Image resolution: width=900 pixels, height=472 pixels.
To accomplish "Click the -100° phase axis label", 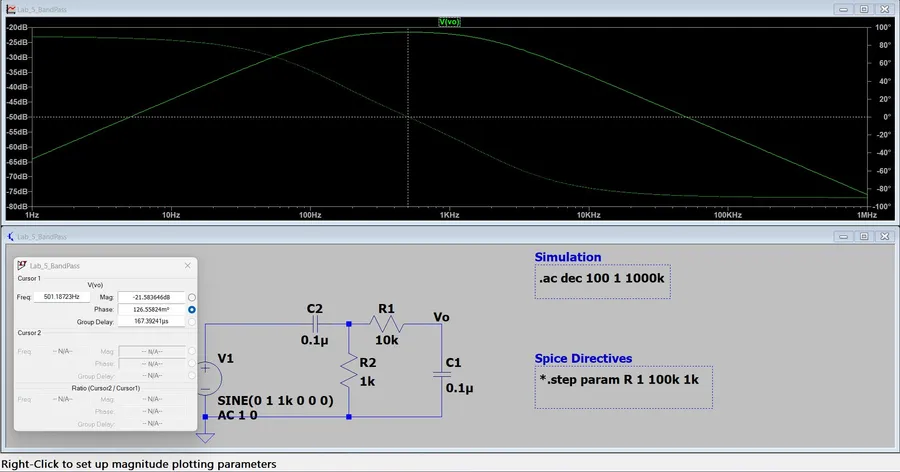I will click(882, 206).
